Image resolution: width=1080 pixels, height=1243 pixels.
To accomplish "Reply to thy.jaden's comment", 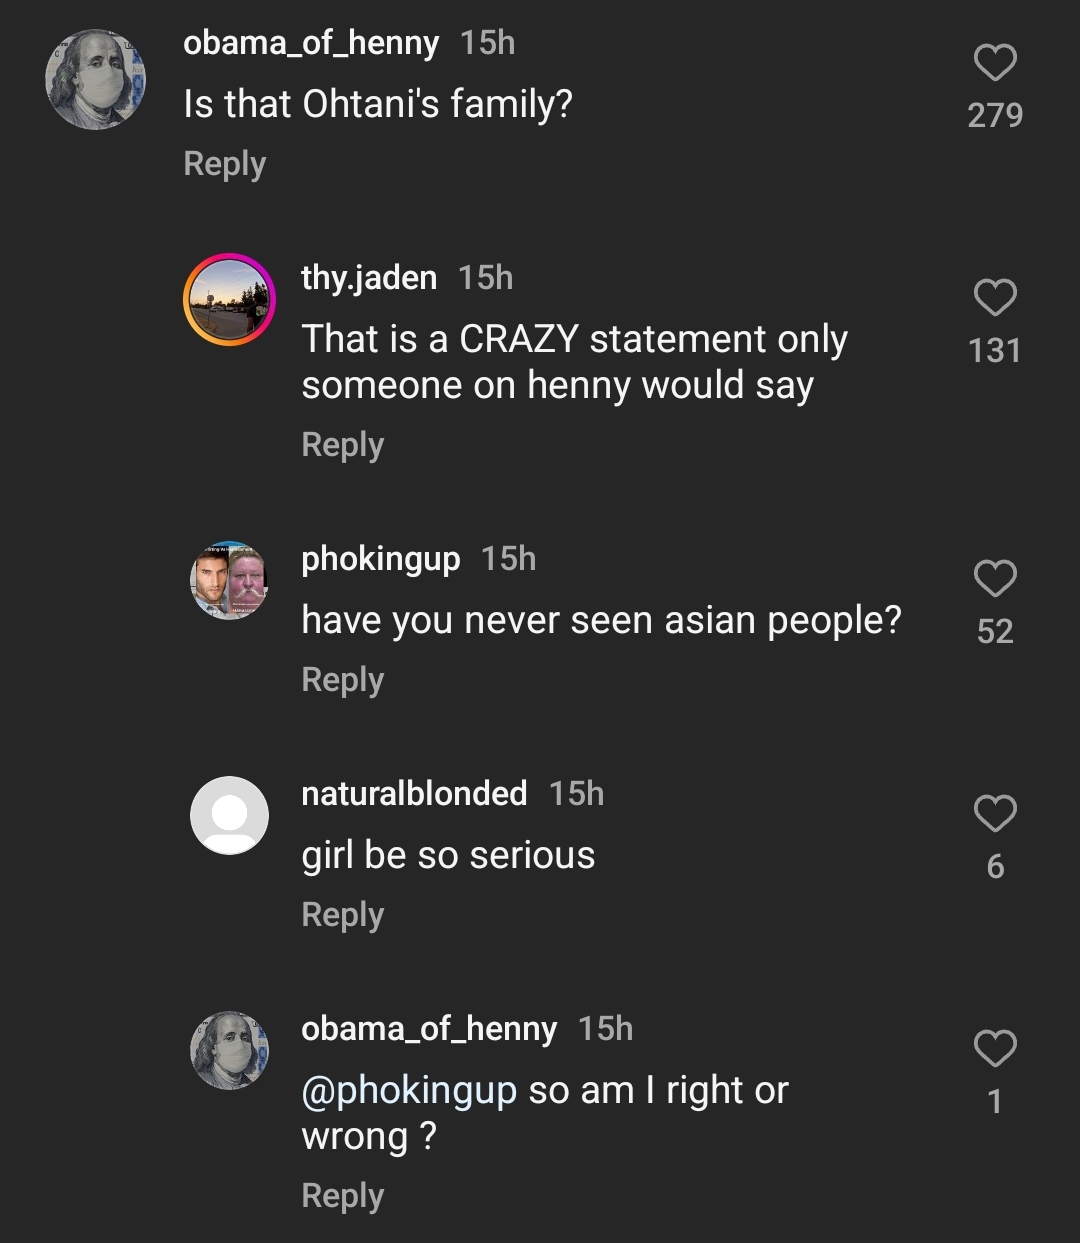I will pos(343,445).
